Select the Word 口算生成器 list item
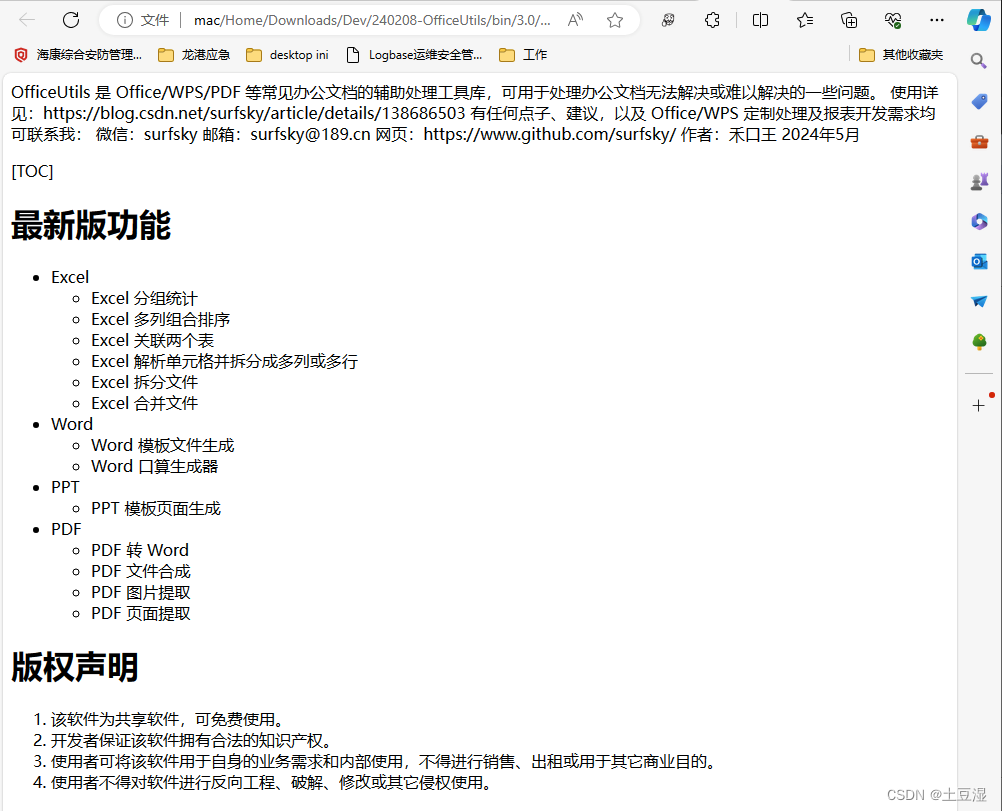 (155, 467)
